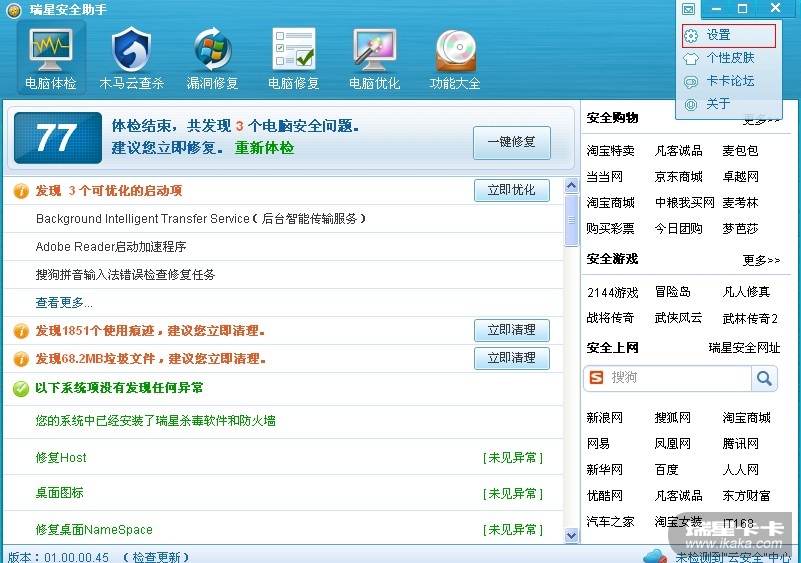801x563 pixels.
Task: Select 修复Host row
Action: coord(284,457)
